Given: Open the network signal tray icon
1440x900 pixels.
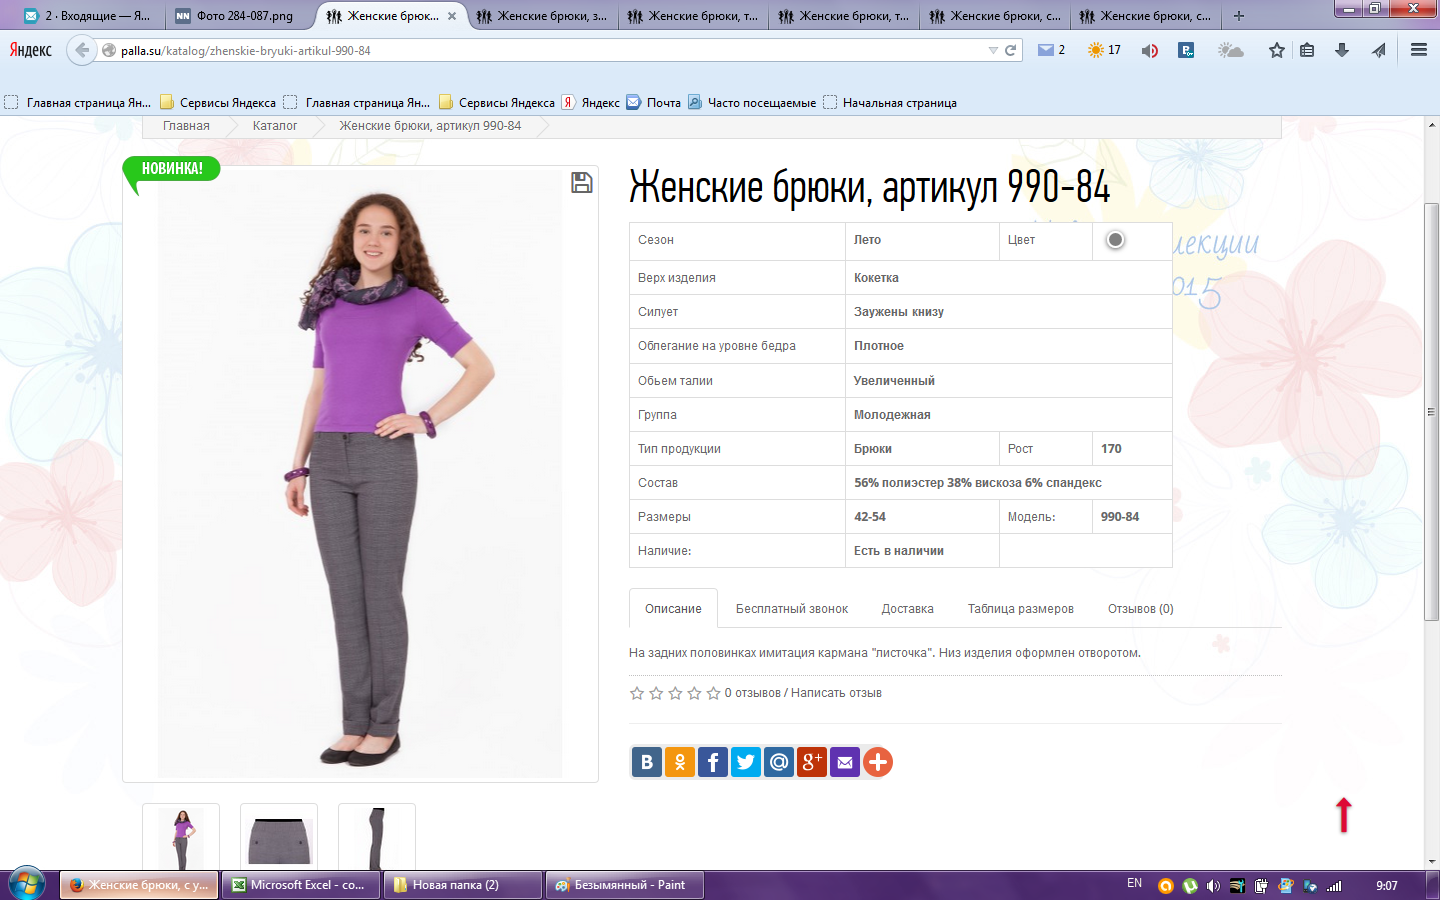Looking at the screenshot, I should [x=1334, y=885].
